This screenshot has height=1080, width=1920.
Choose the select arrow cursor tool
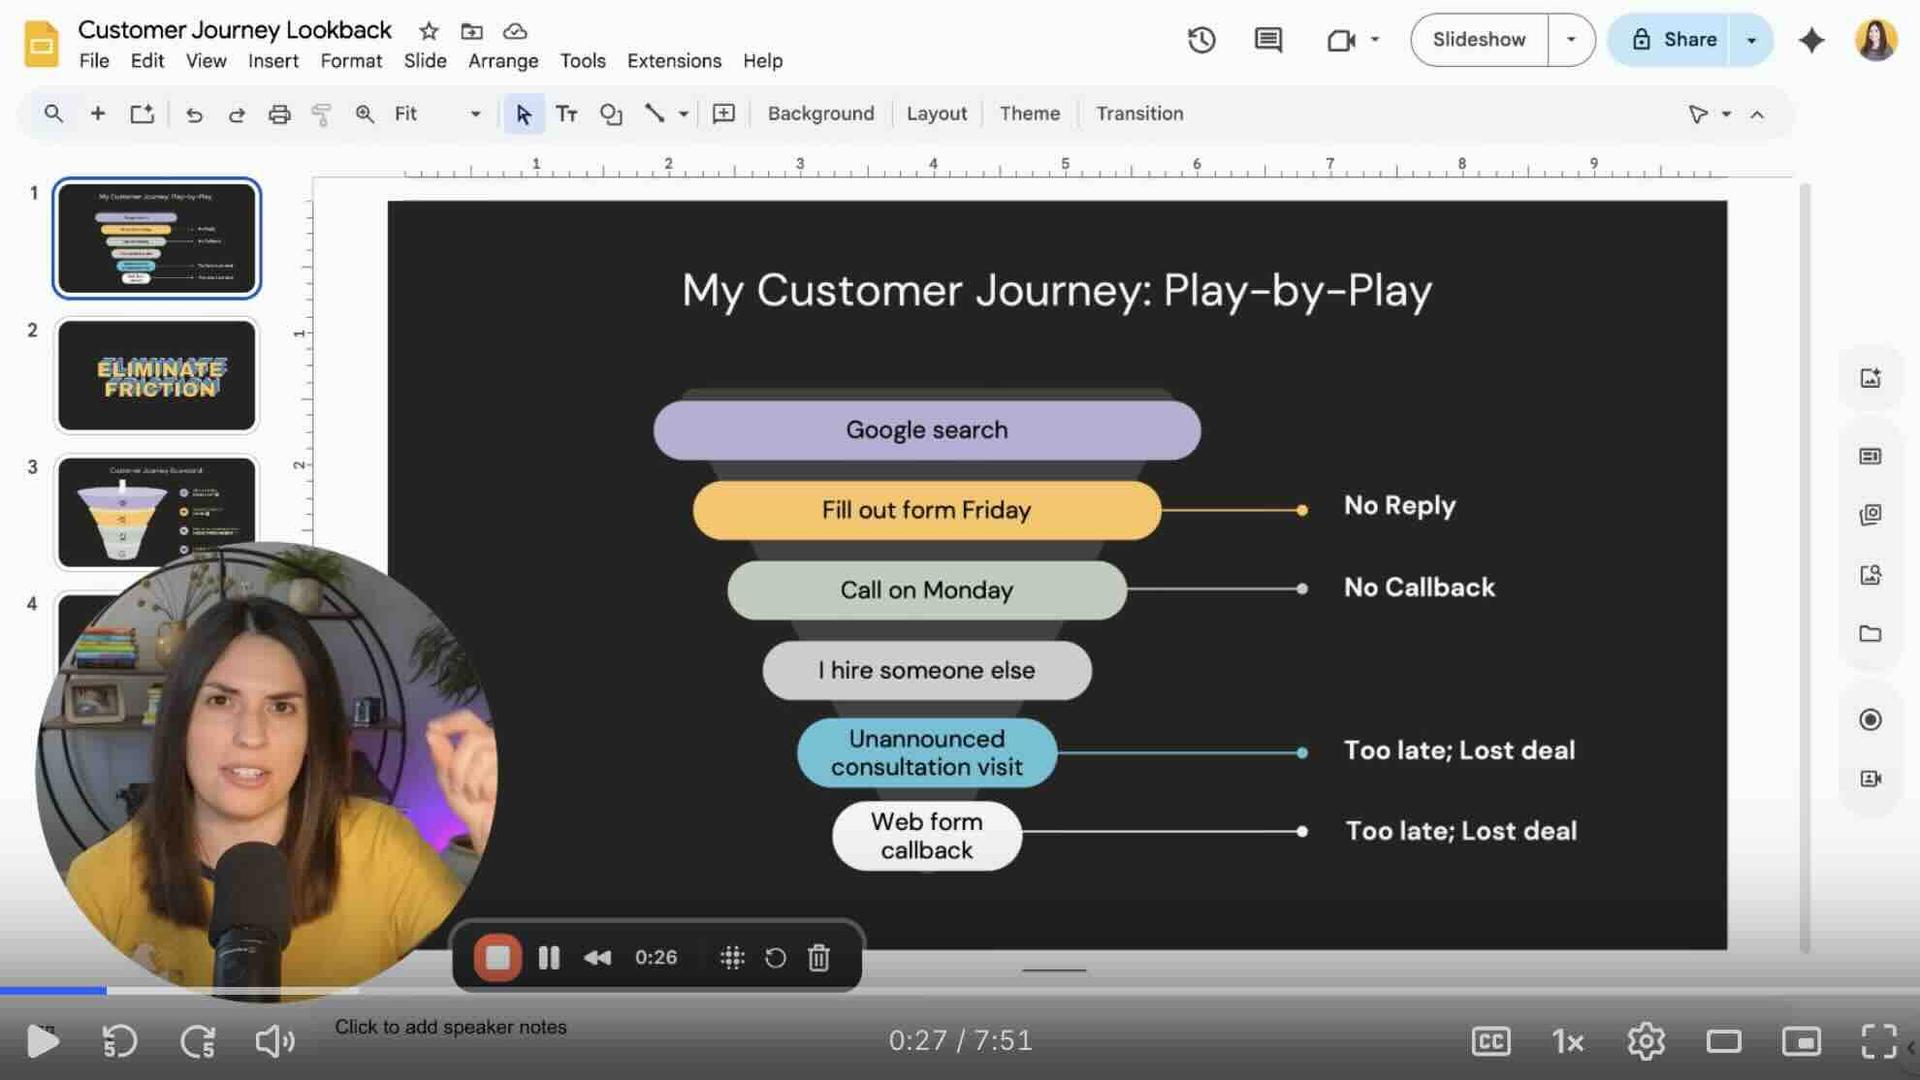tap(523, 114)
